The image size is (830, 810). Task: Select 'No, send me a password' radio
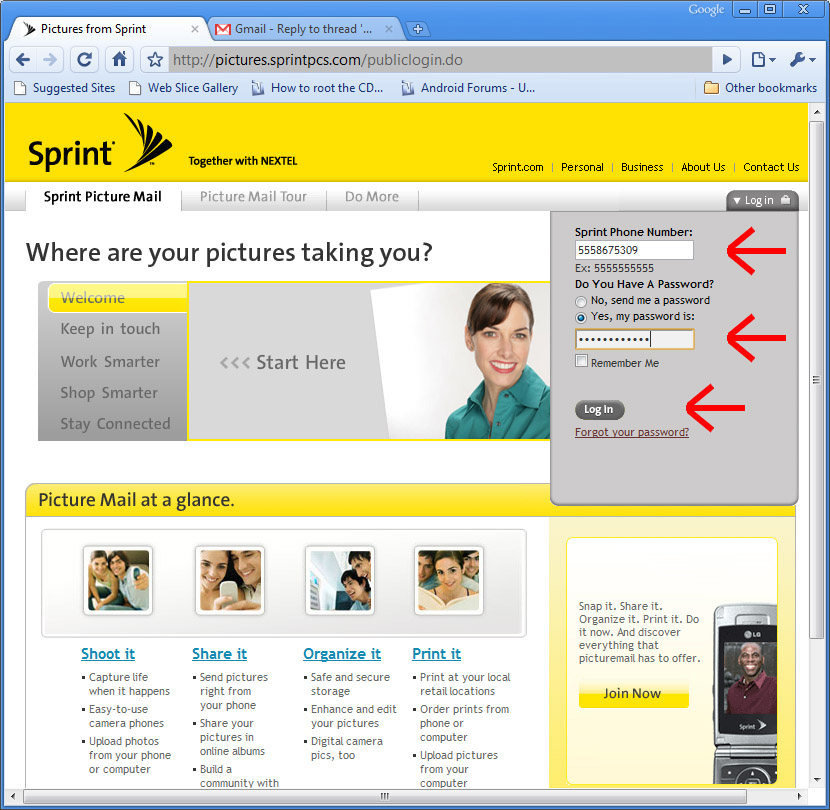tap(581, 301)
